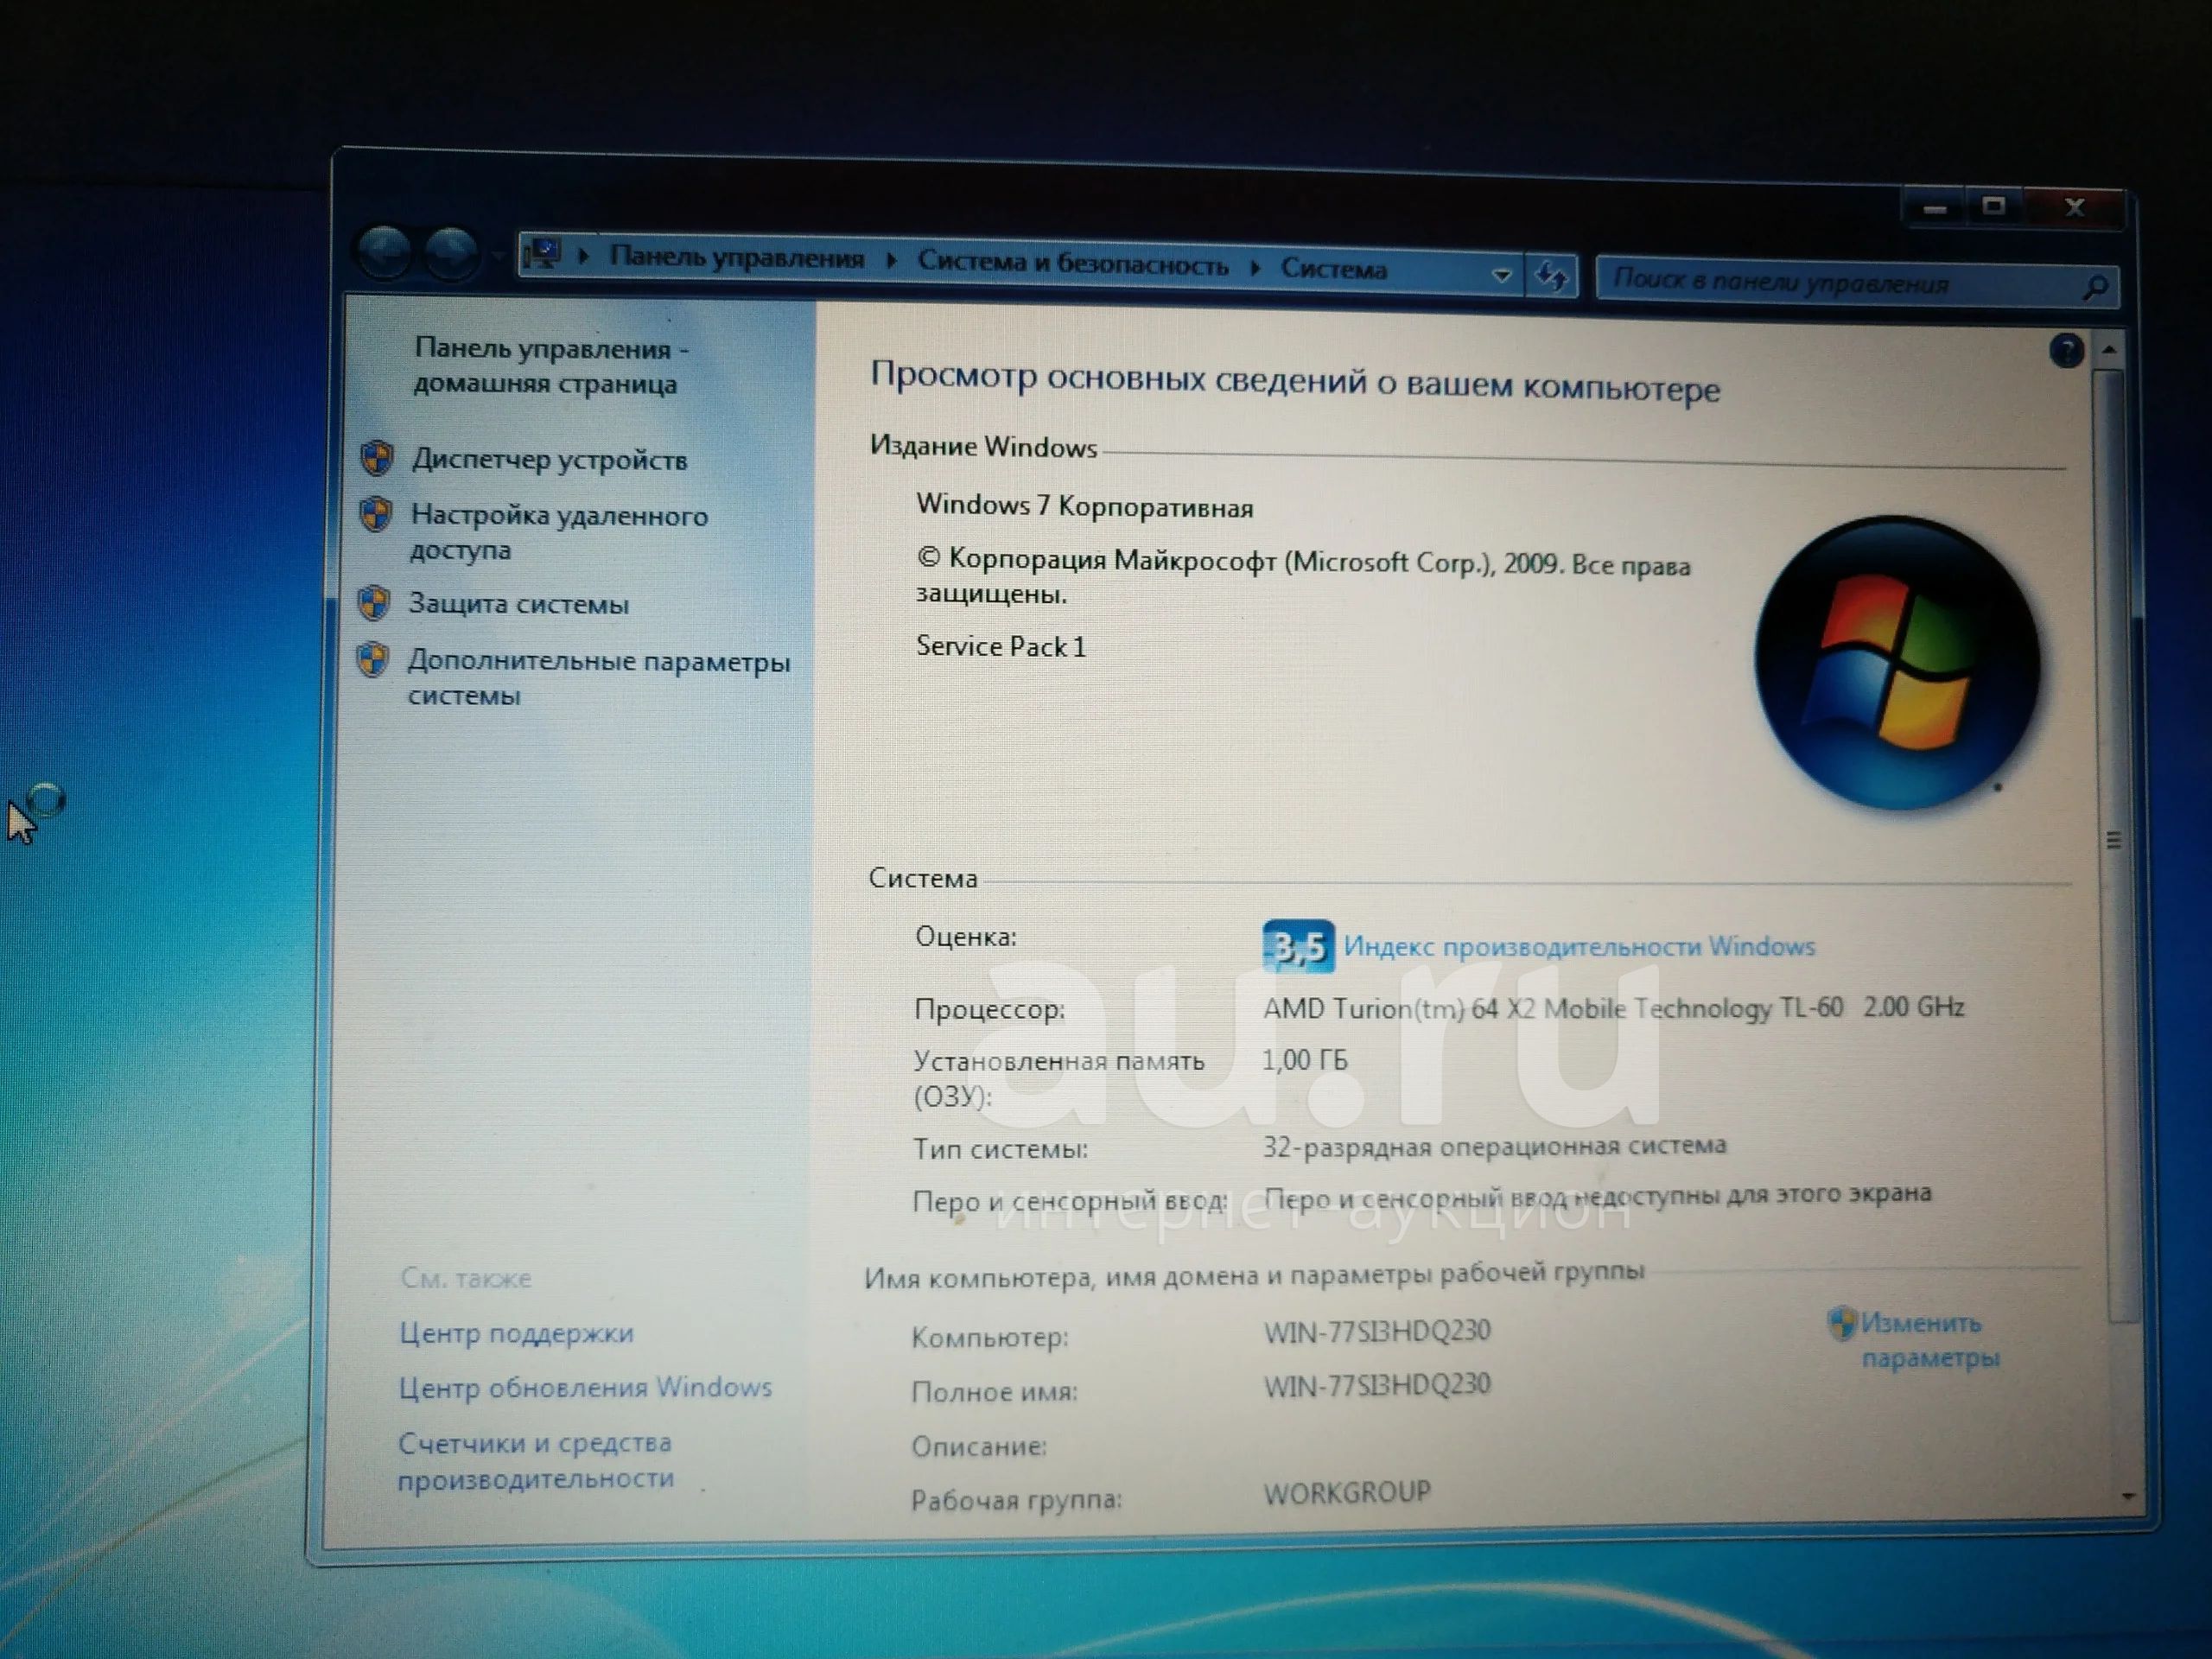Click the text Service Pack 1
Viewport: 2212px width, 1659px height.
click(1000, 646)
